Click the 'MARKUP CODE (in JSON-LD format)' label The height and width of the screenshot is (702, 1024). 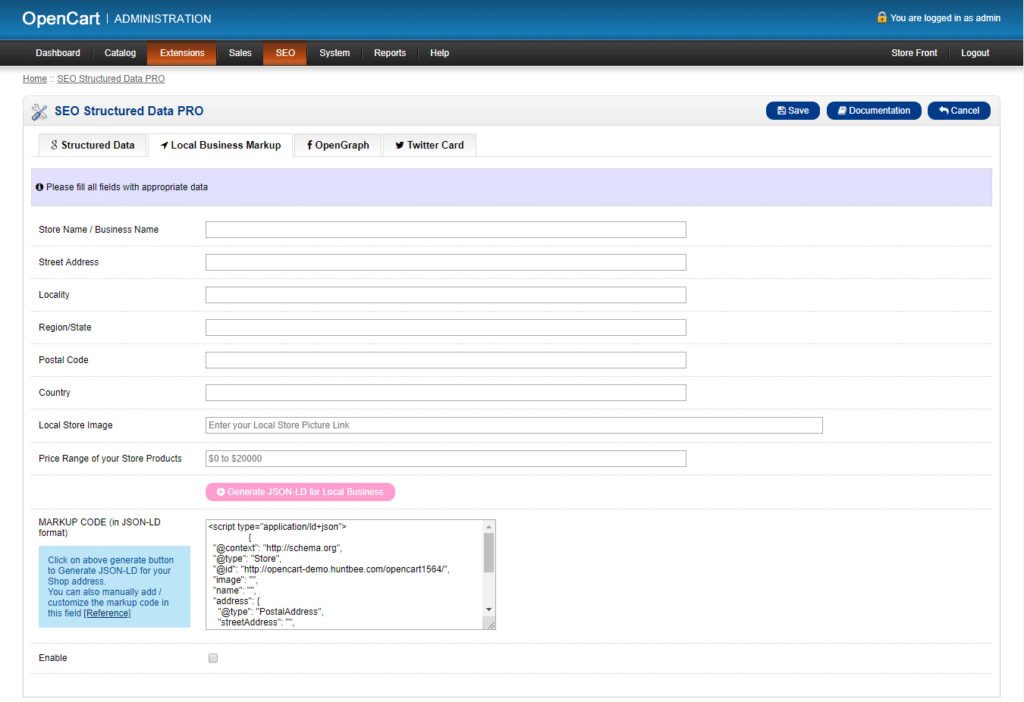coord(99,527)
